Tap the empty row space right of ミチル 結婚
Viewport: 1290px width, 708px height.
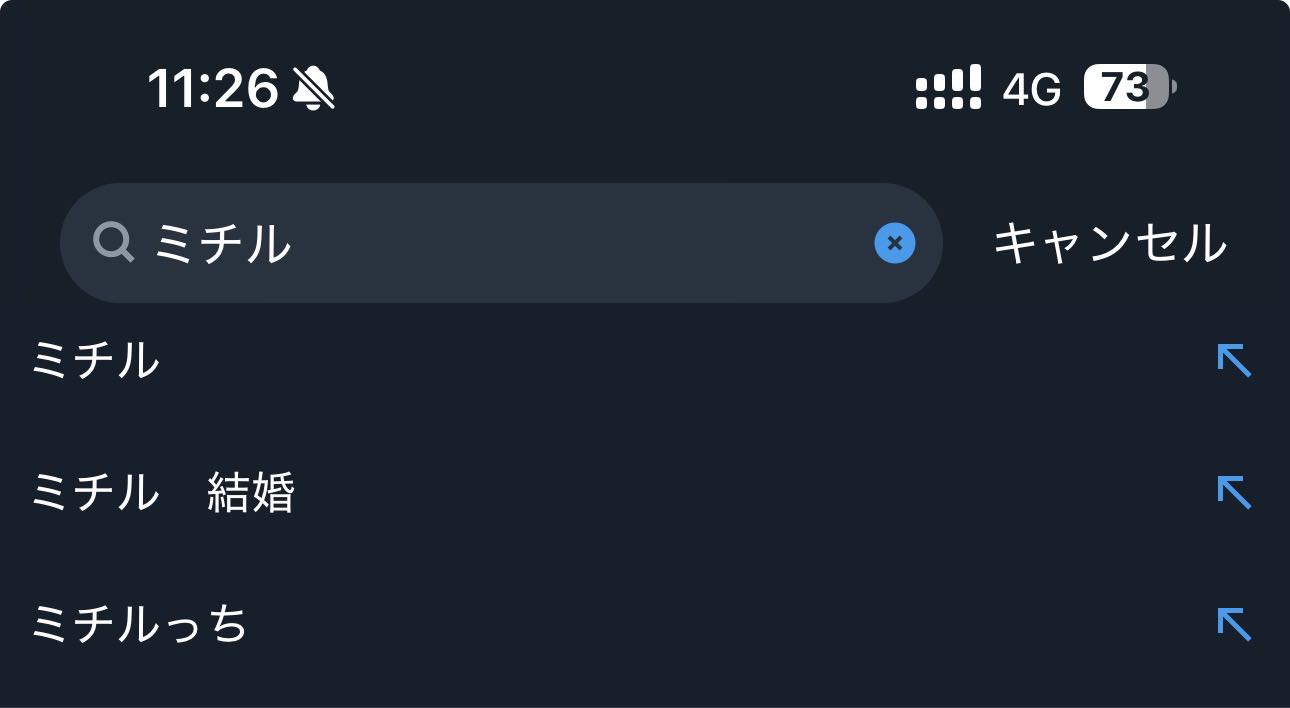point(750,493)
